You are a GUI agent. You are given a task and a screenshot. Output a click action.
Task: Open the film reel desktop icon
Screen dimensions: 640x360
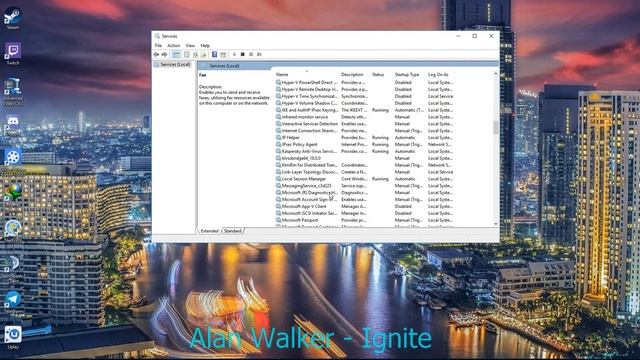(13, 158)
